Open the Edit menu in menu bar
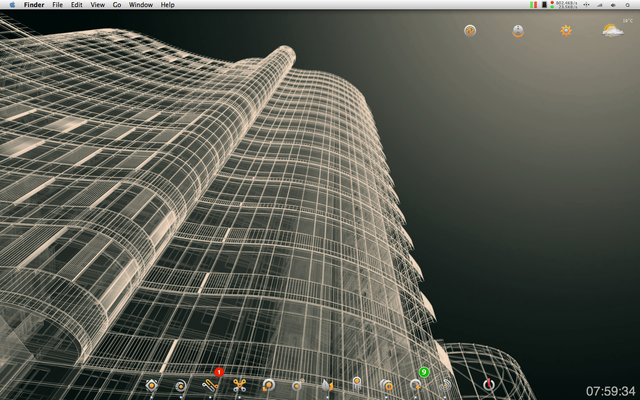The image size is (640, 400). [77, 5]
